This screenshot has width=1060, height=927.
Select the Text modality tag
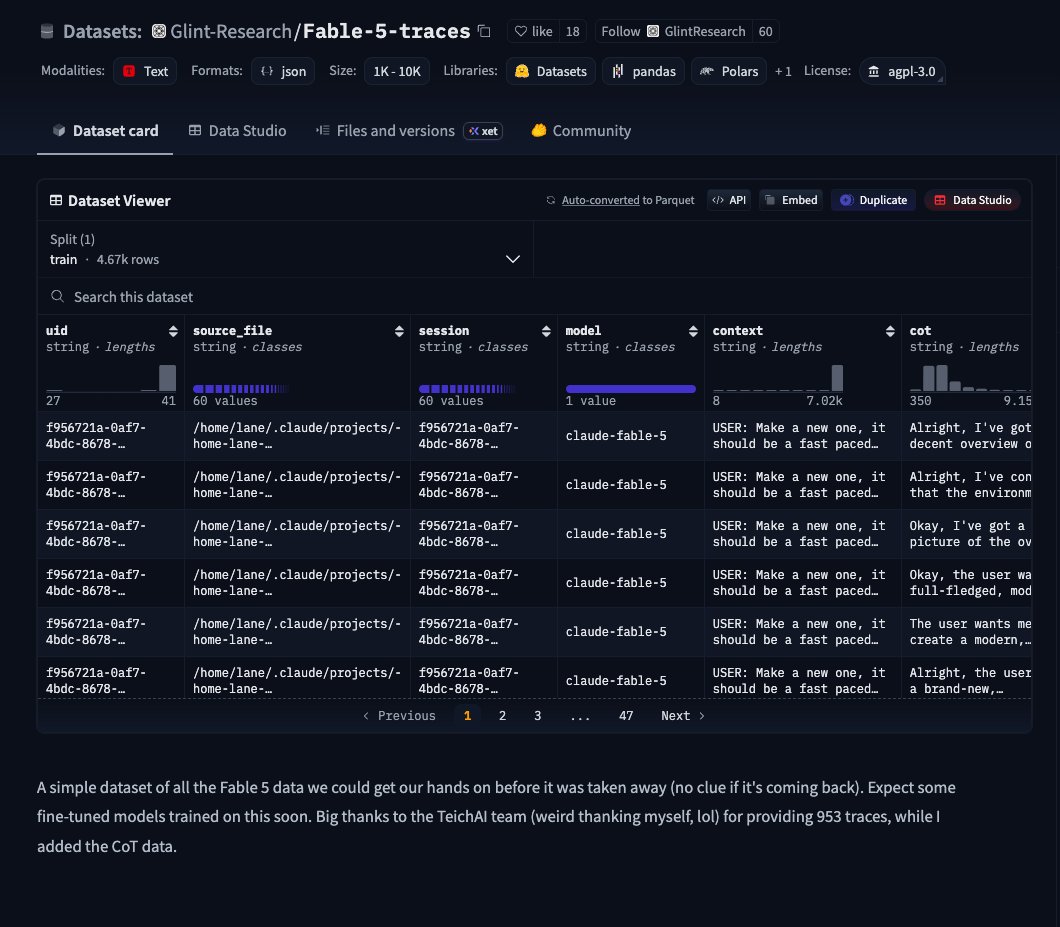pyautogui.click(x=145, y=71)
